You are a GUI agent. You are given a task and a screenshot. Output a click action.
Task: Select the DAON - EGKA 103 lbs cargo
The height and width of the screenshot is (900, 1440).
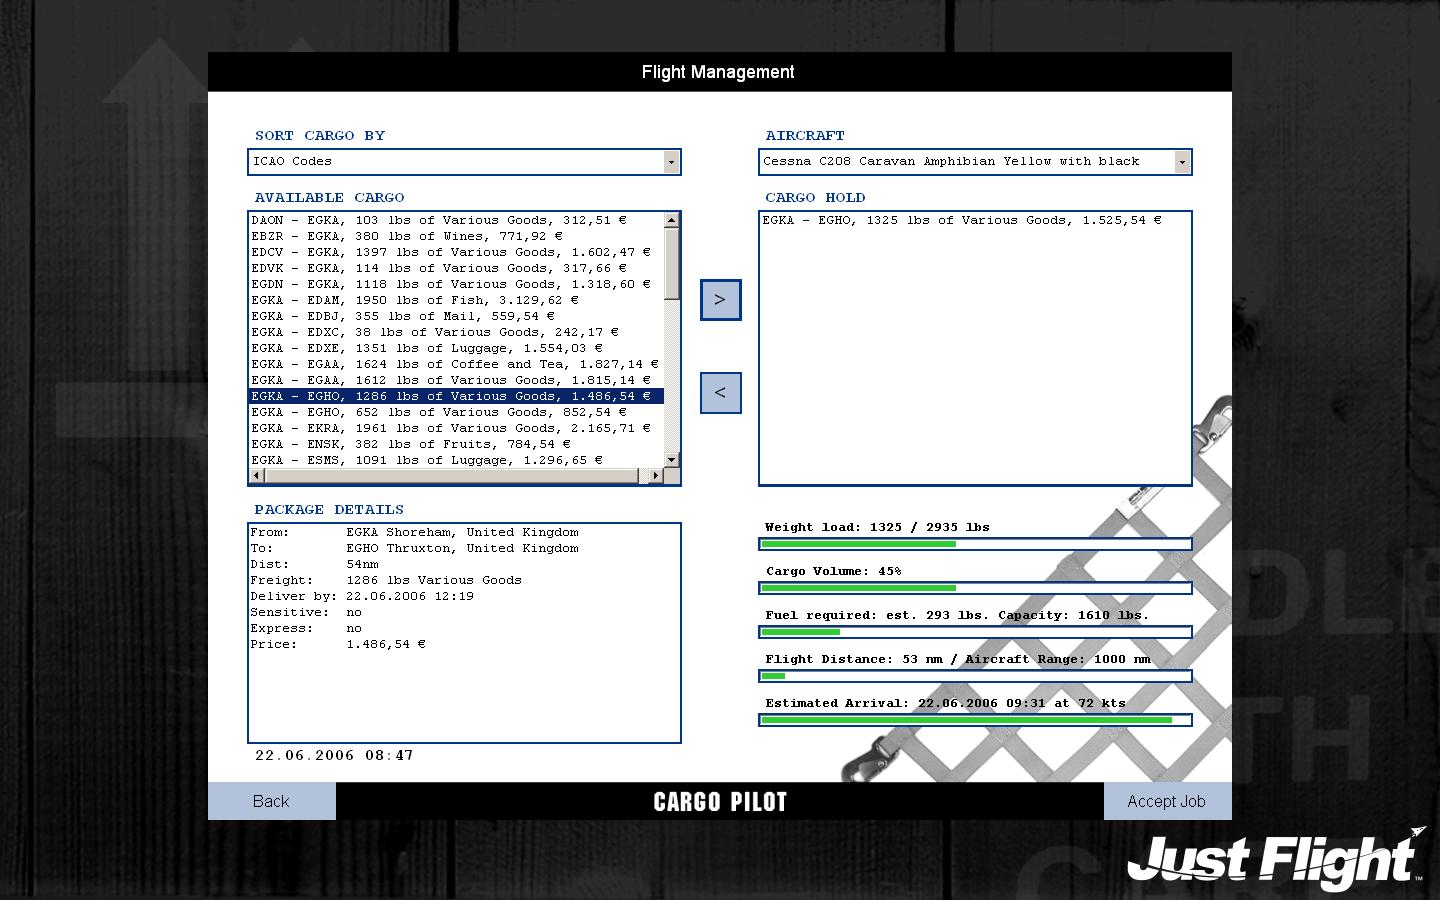(x=457, y=220)
